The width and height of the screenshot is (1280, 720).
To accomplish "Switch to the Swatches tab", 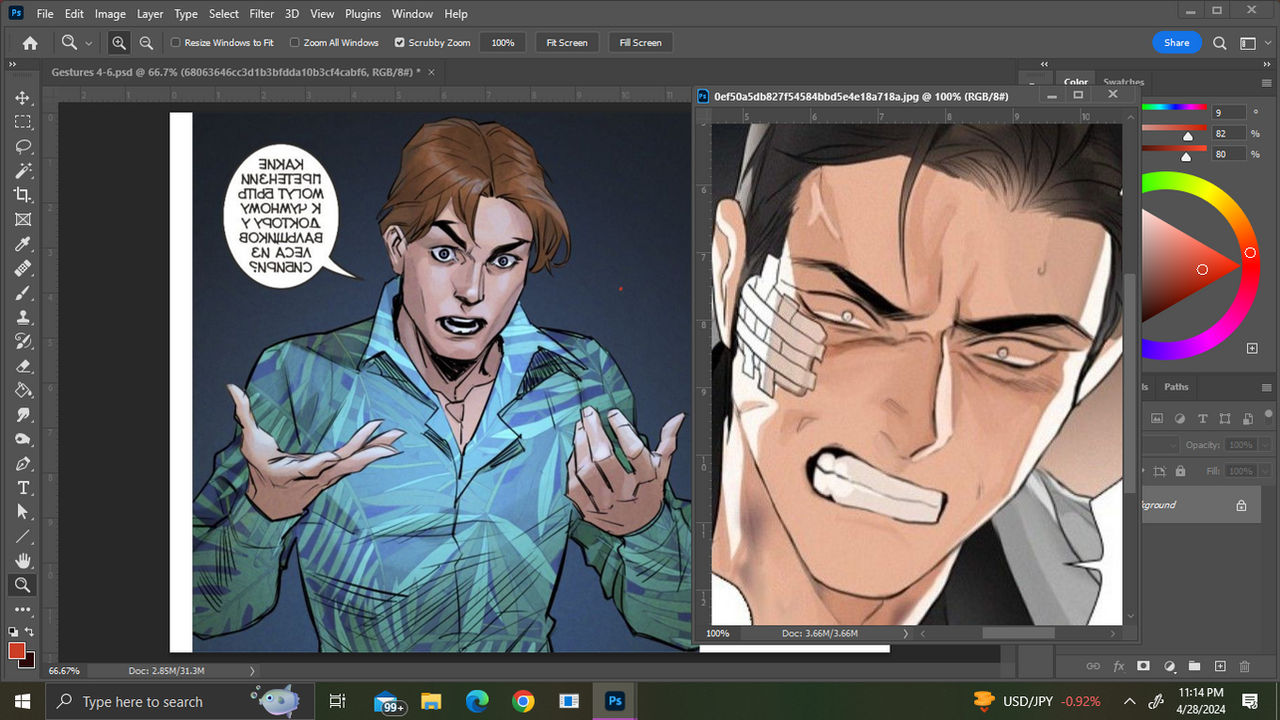I will [x=1124, y=82].
